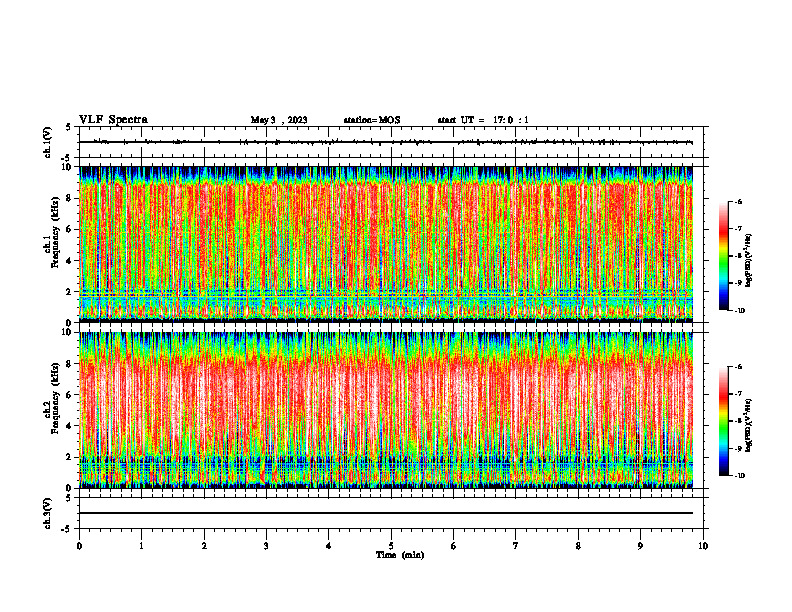Image resolution: width=792 pixels, height=612 pixels.
Task: Select the 'start UT = 17: 0 : 1' text
Action: pyautogui.click(x=483, y=120)
